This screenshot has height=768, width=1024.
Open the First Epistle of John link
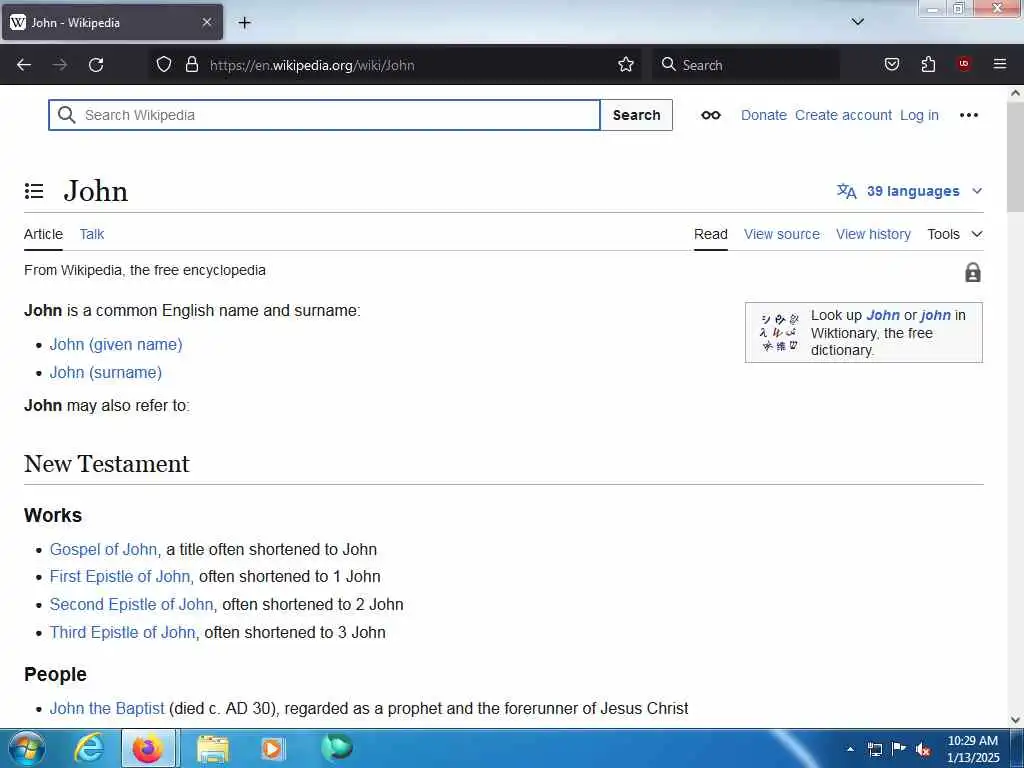[120, 576]
